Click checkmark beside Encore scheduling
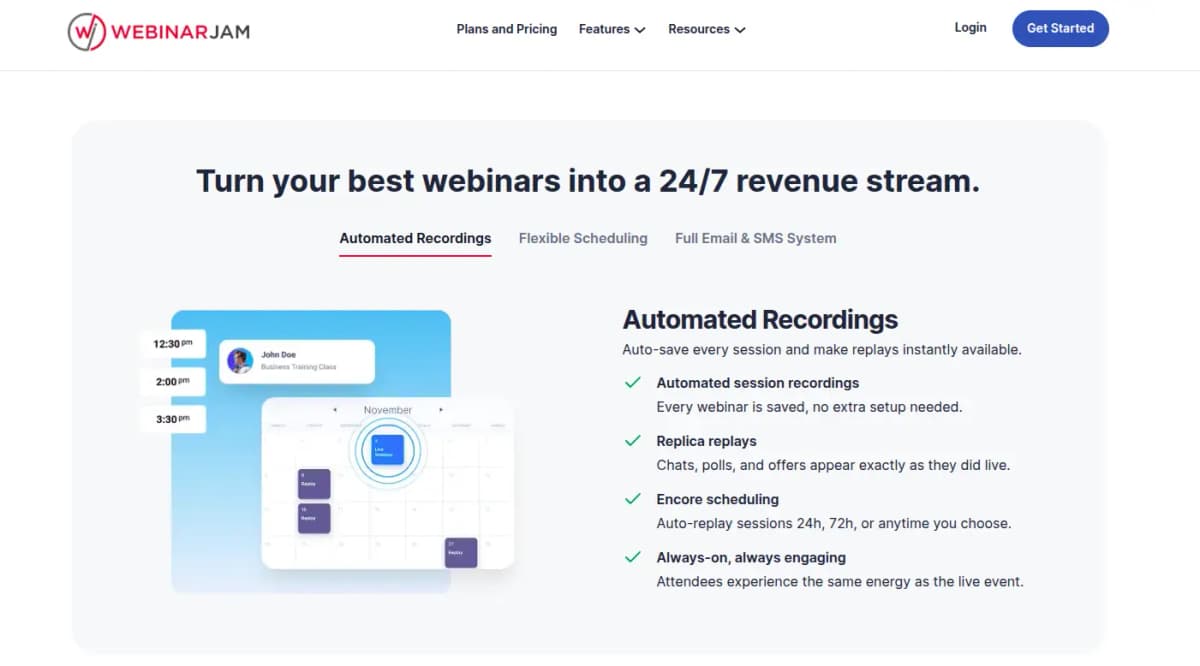 (x=633, y=498)
